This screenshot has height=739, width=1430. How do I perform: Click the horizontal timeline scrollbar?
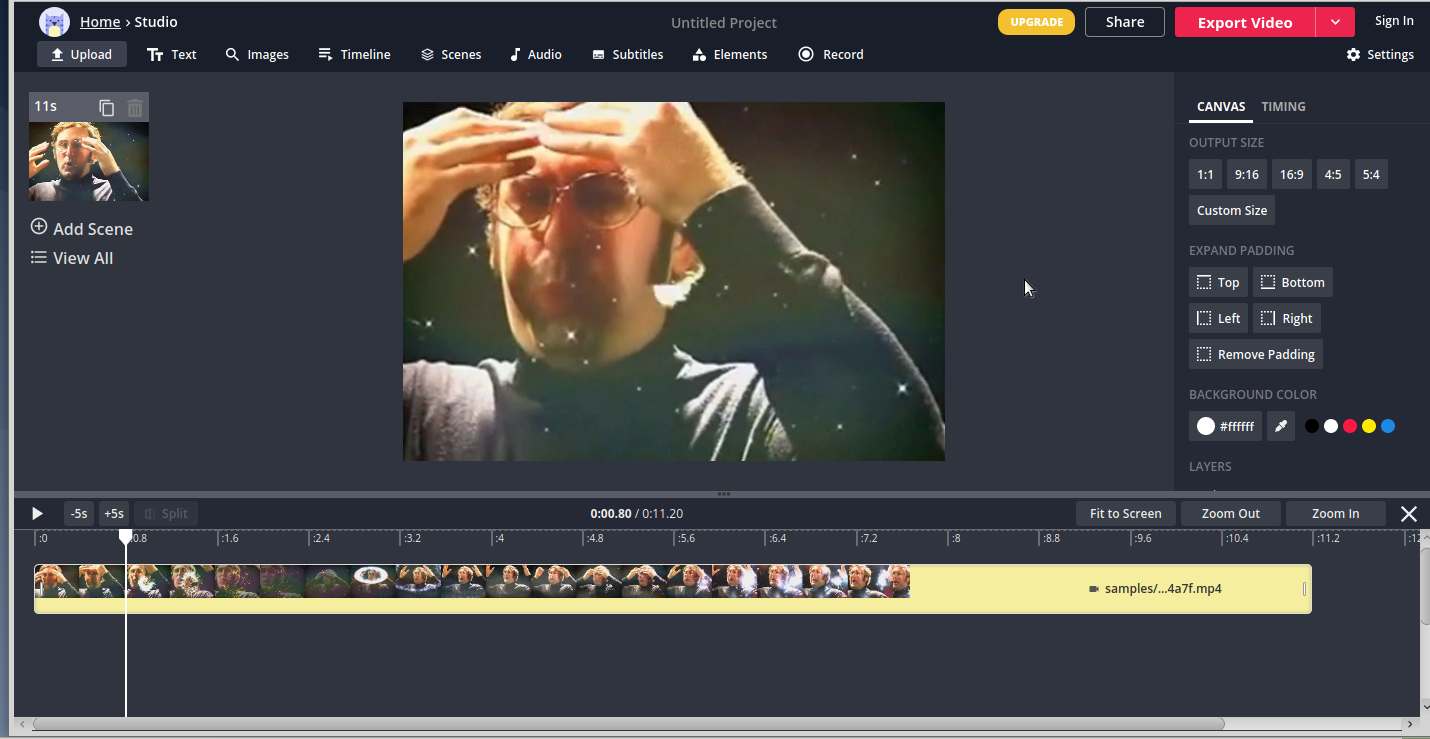click(x=629, y=724)
